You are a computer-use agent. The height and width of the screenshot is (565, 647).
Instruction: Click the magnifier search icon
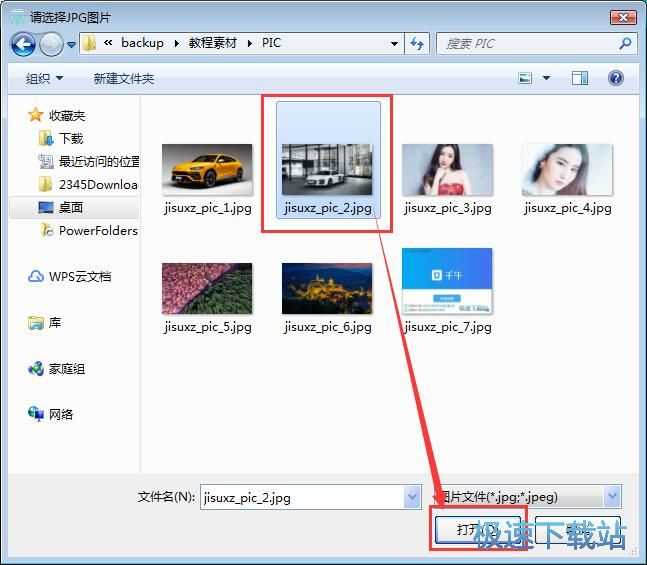pyautogui.click(x=626, y=43)
